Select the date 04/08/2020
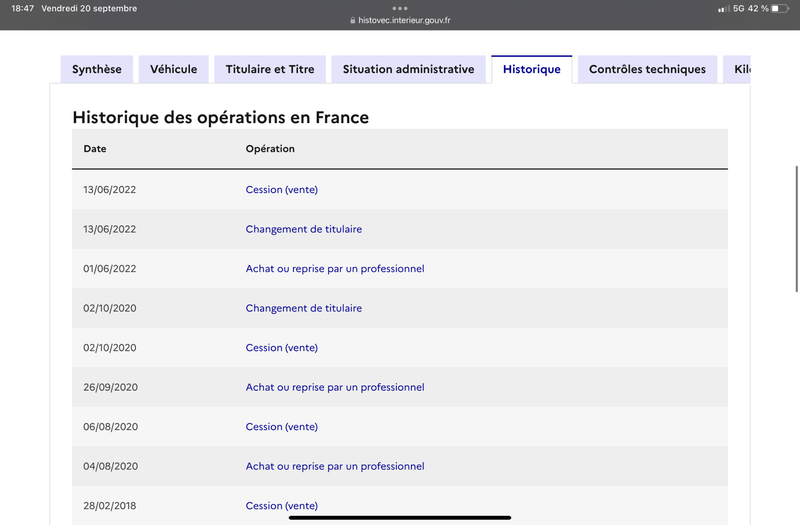Image resolution: width=800 pixels, height=525 pixels. coord(110,466)
